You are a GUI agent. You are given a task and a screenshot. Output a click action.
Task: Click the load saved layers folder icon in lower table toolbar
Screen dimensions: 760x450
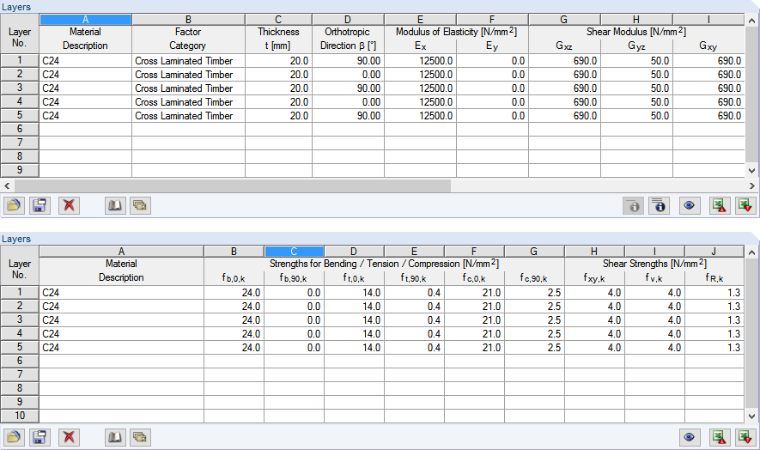[14, 437]
